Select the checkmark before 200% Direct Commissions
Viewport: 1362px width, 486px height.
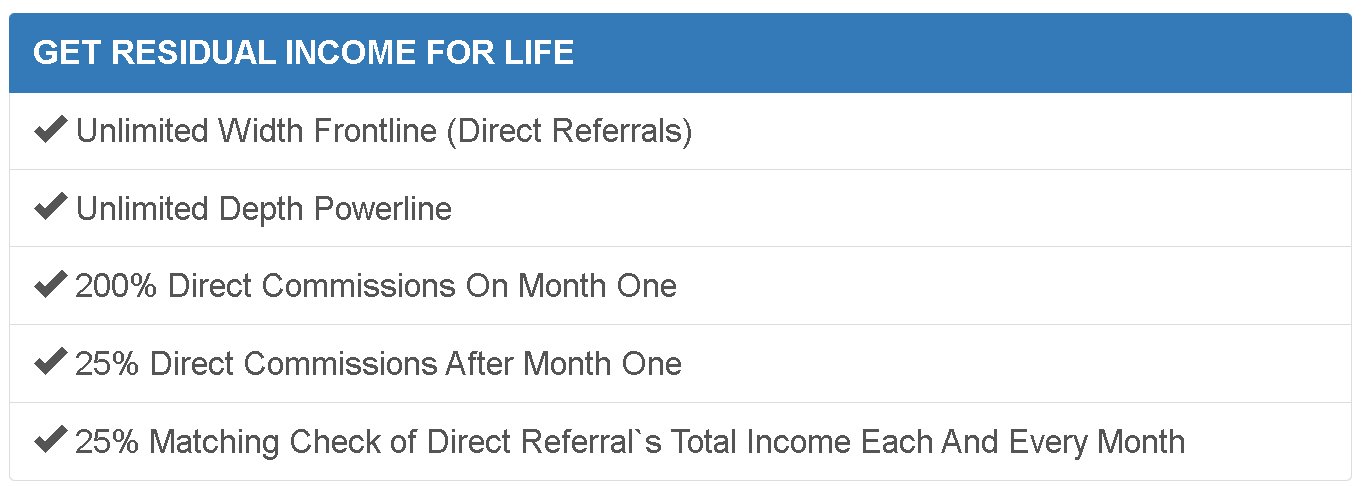50,285
